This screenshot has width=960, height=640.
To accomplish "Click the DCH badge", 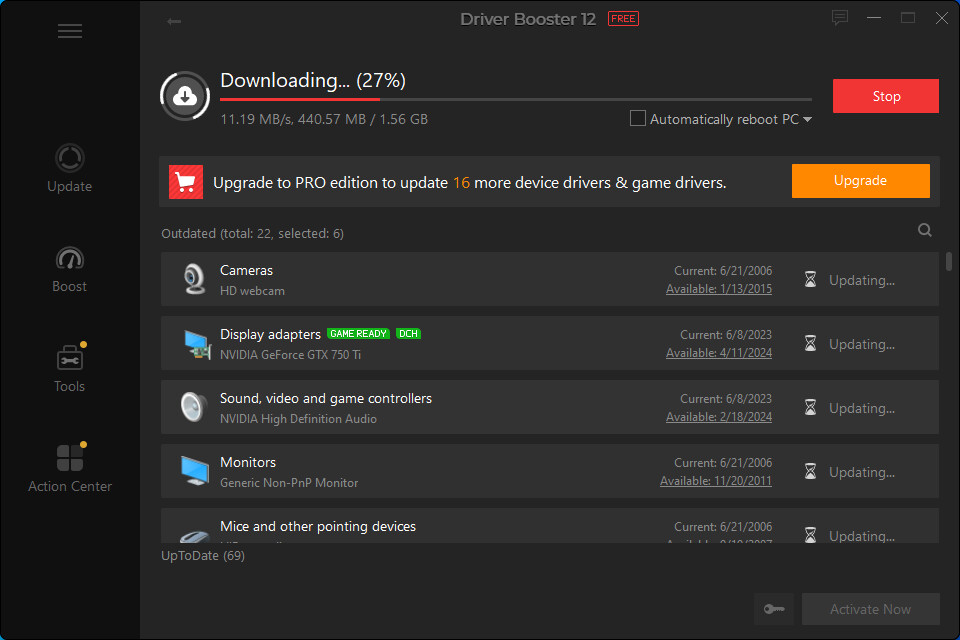I will (408, 334).
